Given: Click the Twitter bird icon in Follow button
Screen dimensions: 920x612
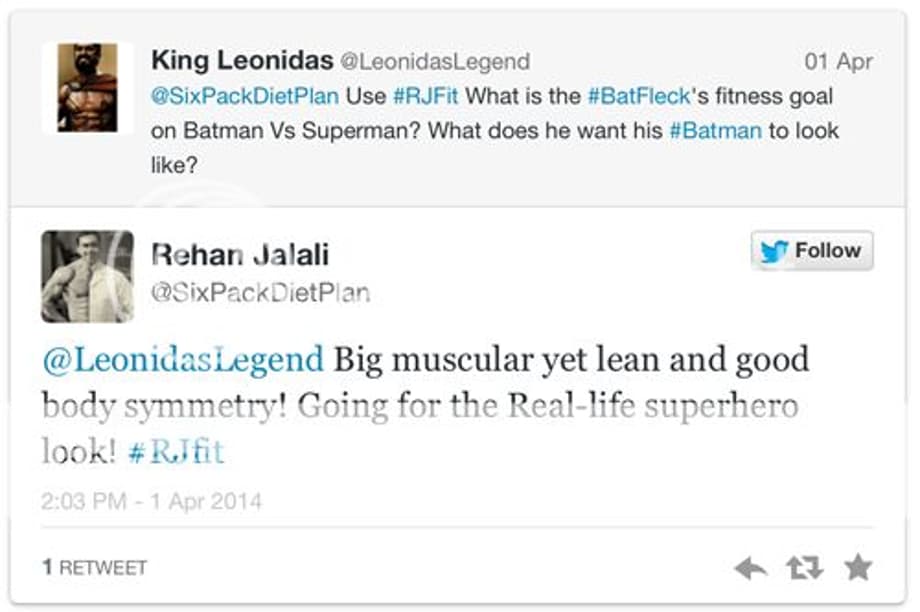Looking at the screenshot, I should coord(773,252).
